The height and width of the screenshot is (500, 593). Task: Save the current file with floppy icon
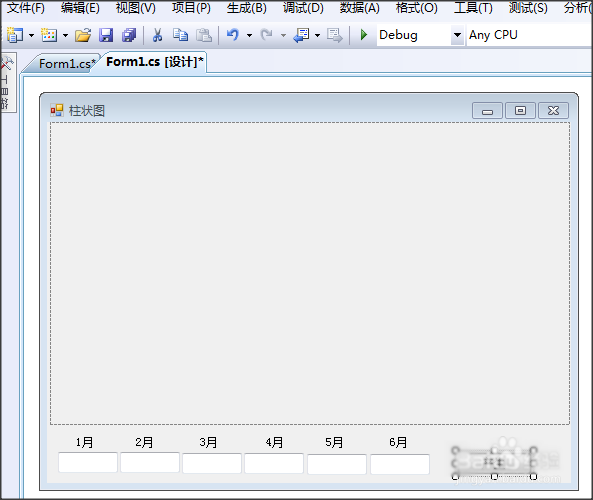(x=106, y=35)
